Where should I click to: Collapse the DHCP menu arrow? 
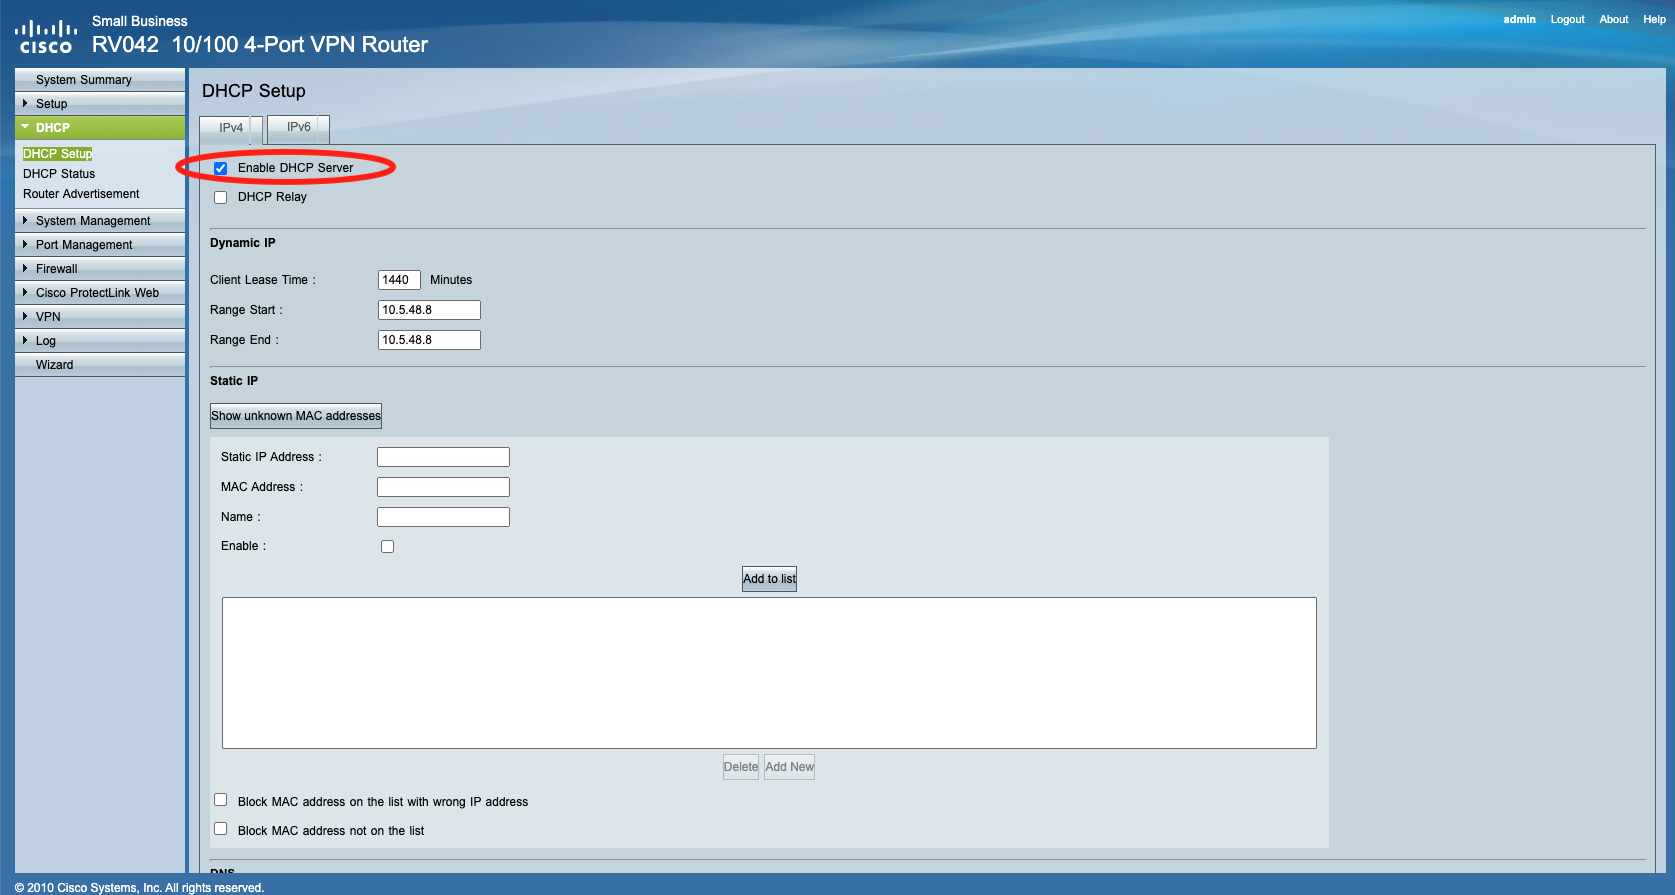25,127
